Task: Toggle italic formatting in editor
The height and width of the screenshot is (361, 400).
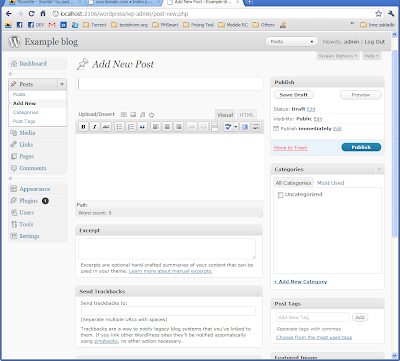Action: coord(95,127)
